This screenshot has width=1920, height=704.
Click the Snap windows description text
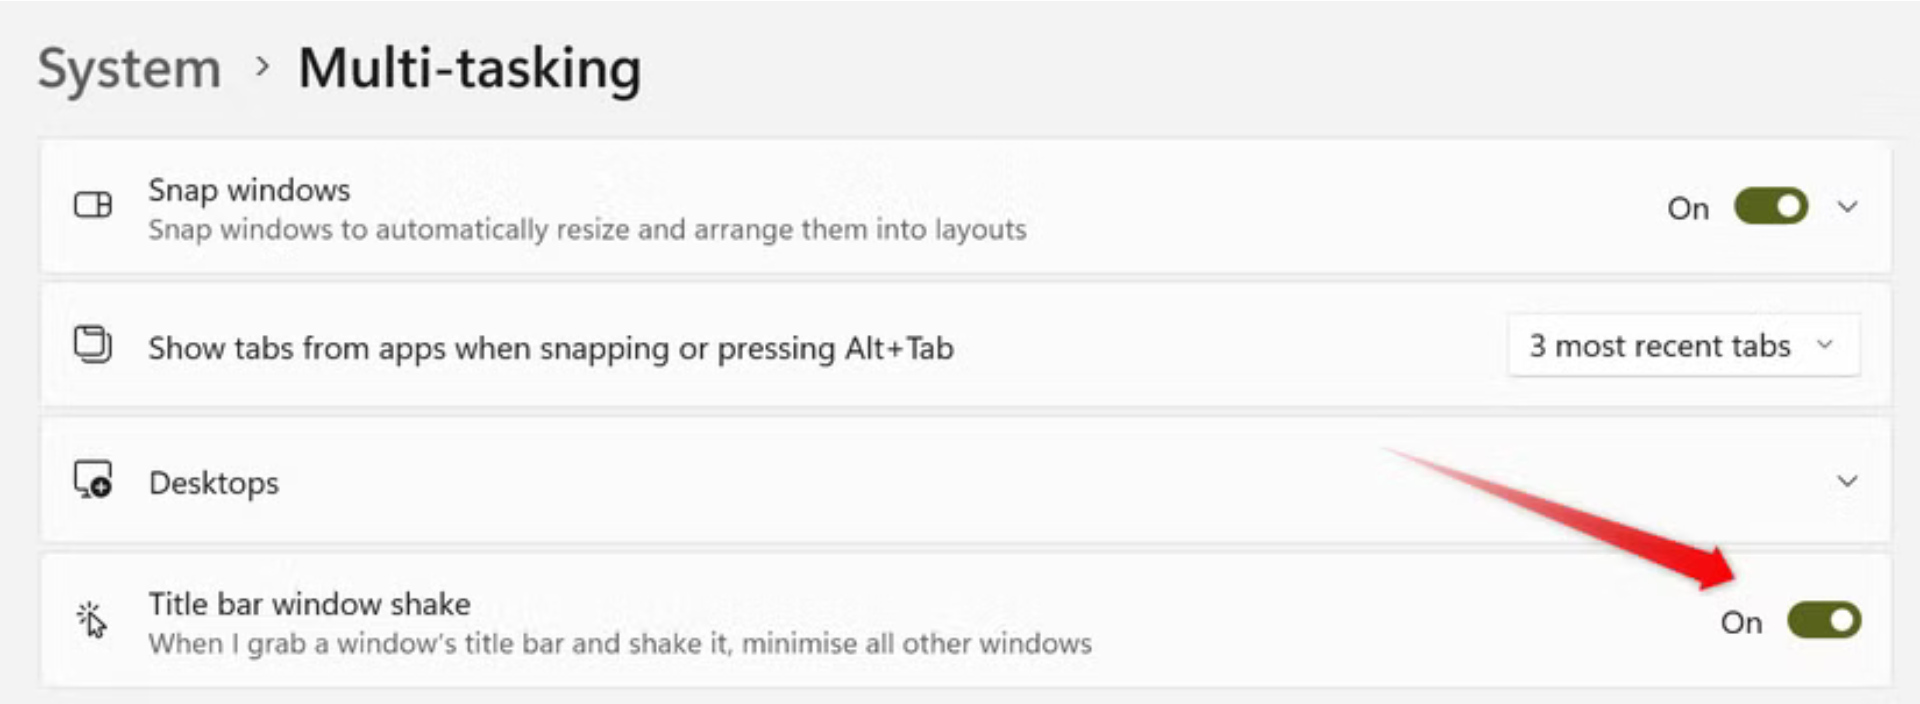tap(587, 230)
